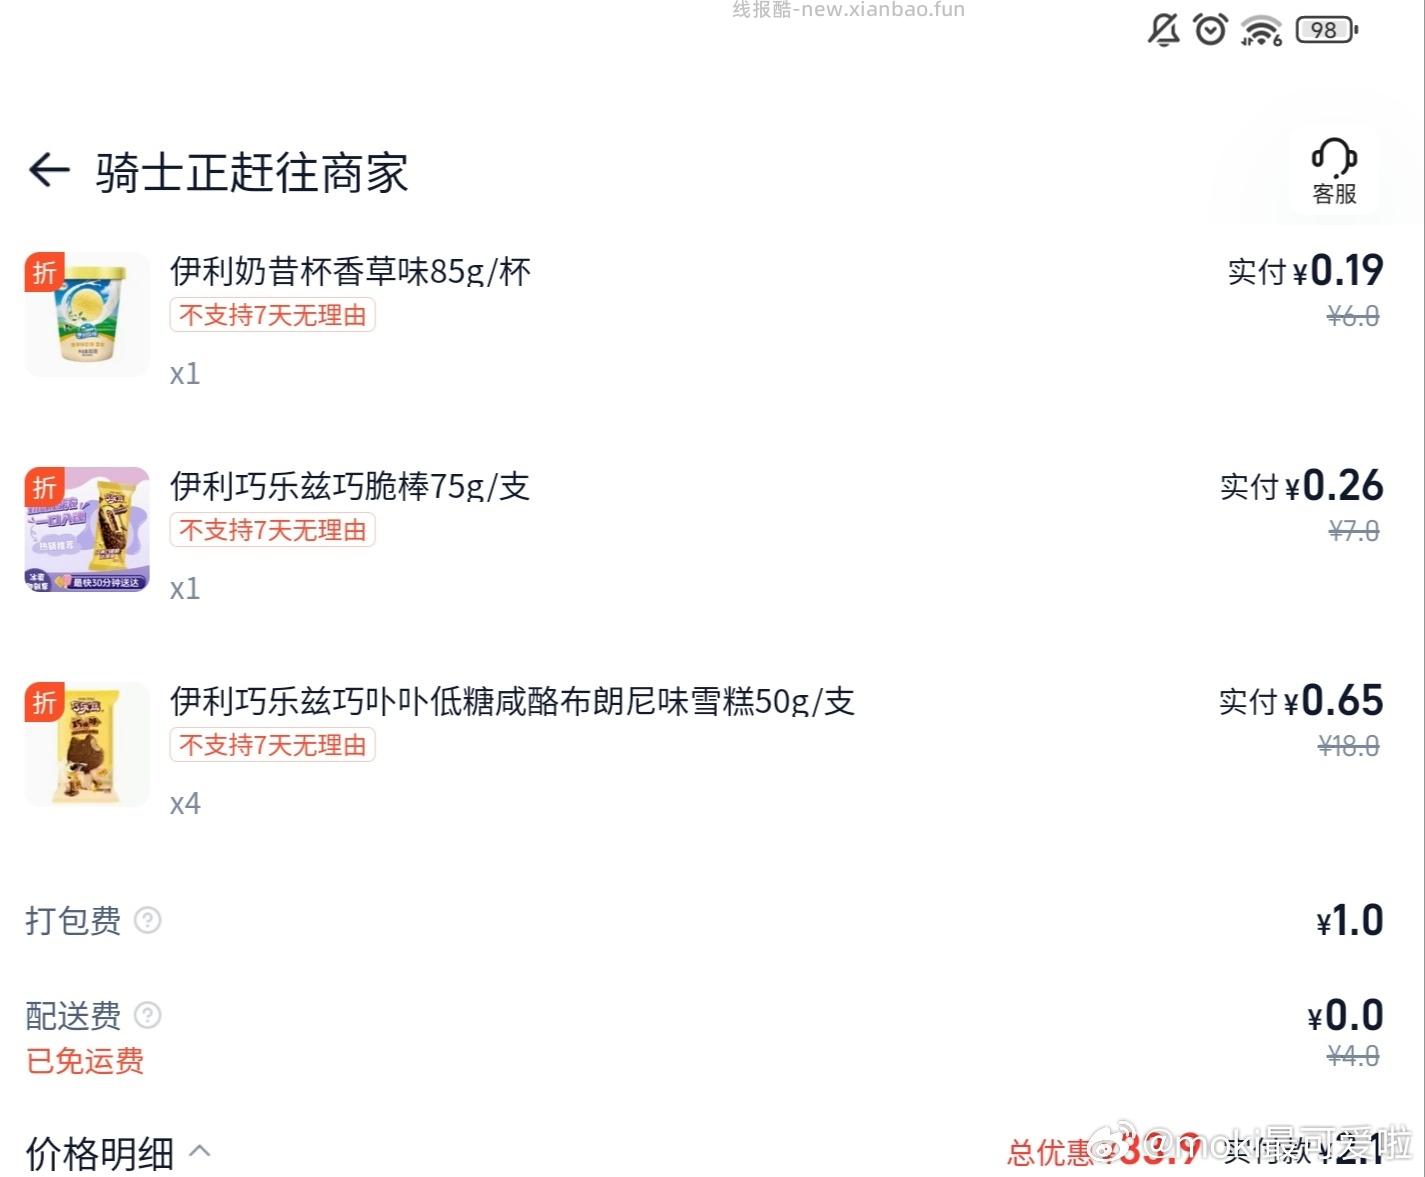Tap the 骑士正赶往商家 header title

click(250, 171)
